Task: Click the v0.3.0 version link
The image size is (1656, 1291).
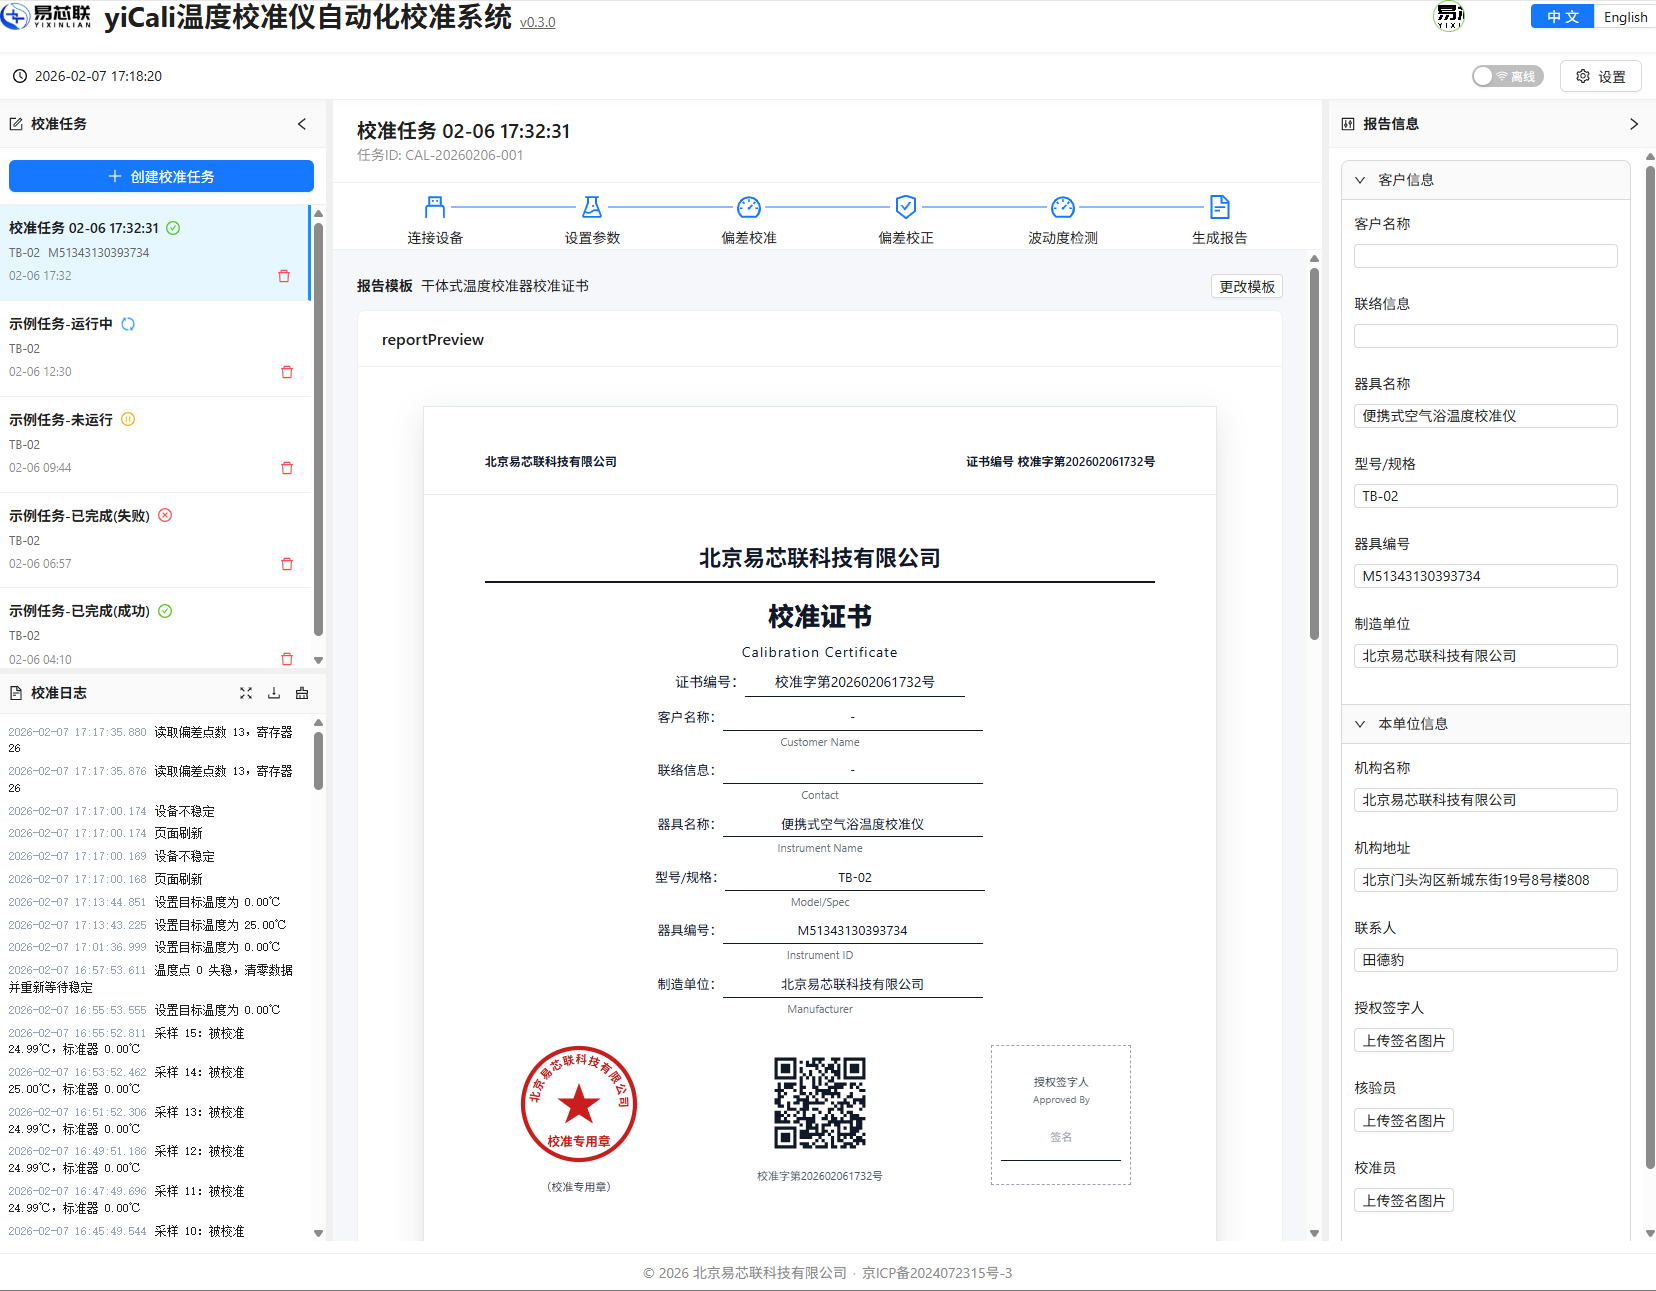Action: 538,22
